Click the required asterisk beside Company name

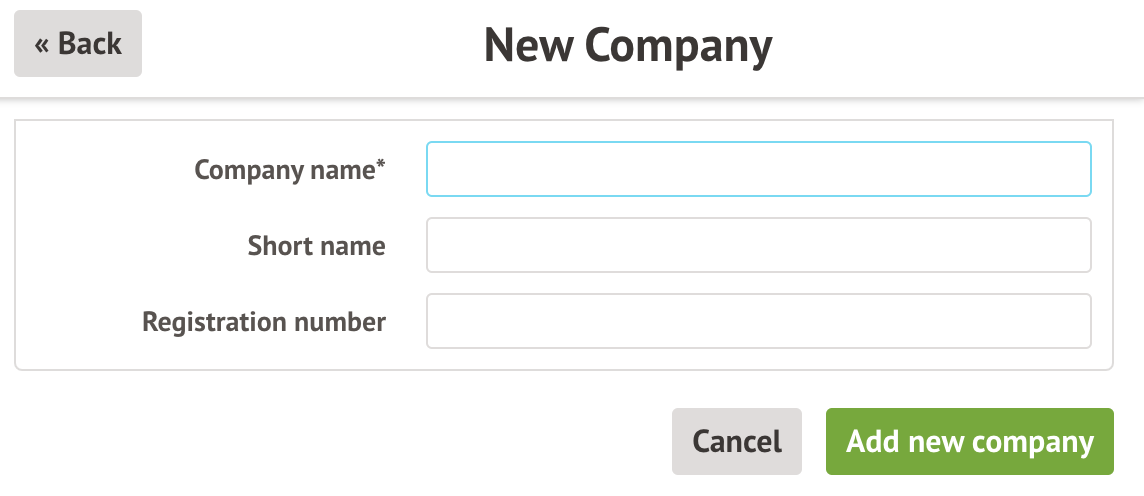(381, 166)
